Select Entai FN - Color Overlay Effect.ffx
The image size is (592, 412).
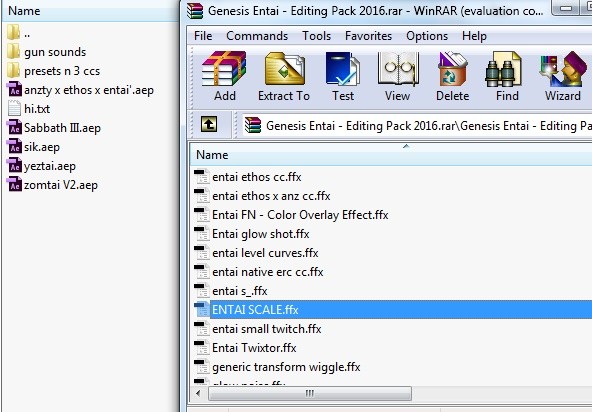pos(300,215)
